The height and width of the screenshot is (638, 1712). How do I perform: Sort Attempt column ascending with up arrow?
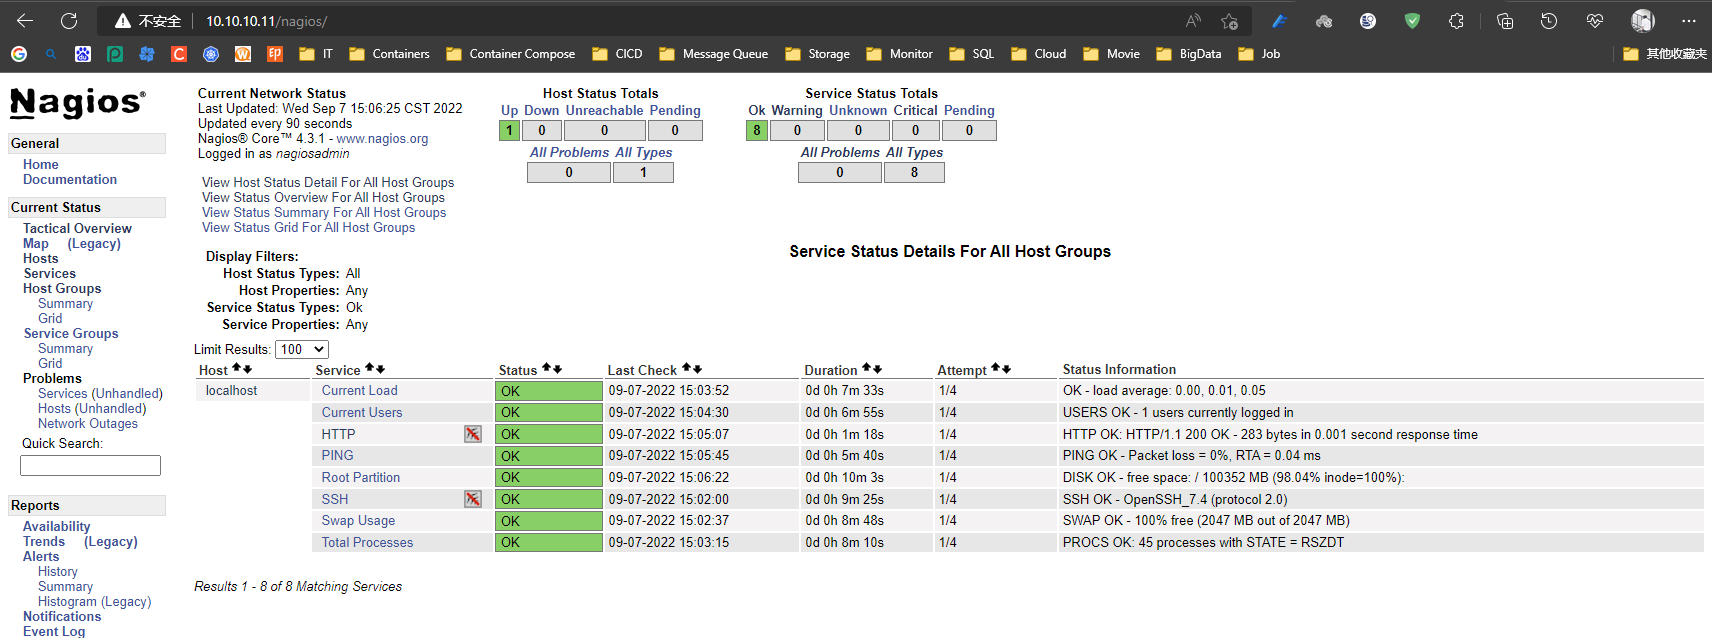tap(996, 369)
